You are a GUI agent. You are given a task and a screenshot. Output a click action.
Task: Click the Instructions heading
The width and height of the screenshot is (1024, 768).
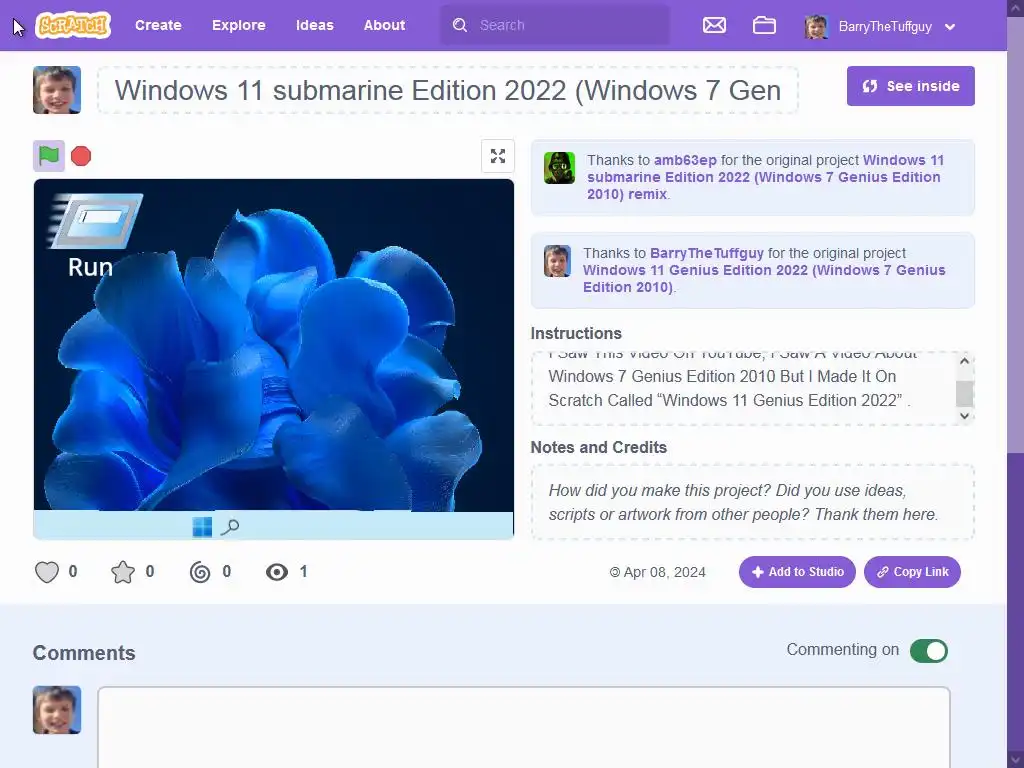[576, 333]
